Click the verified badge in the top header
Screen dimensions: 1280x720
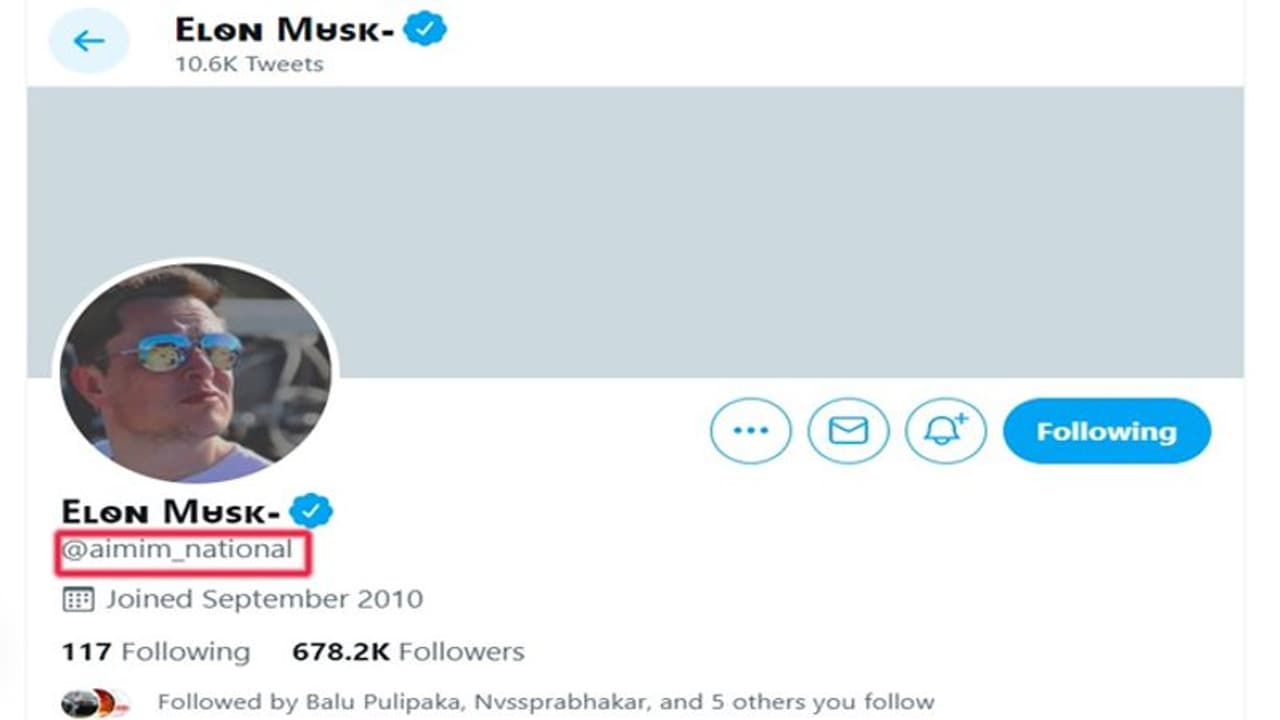pyautogui.click(x=425, y=30)
